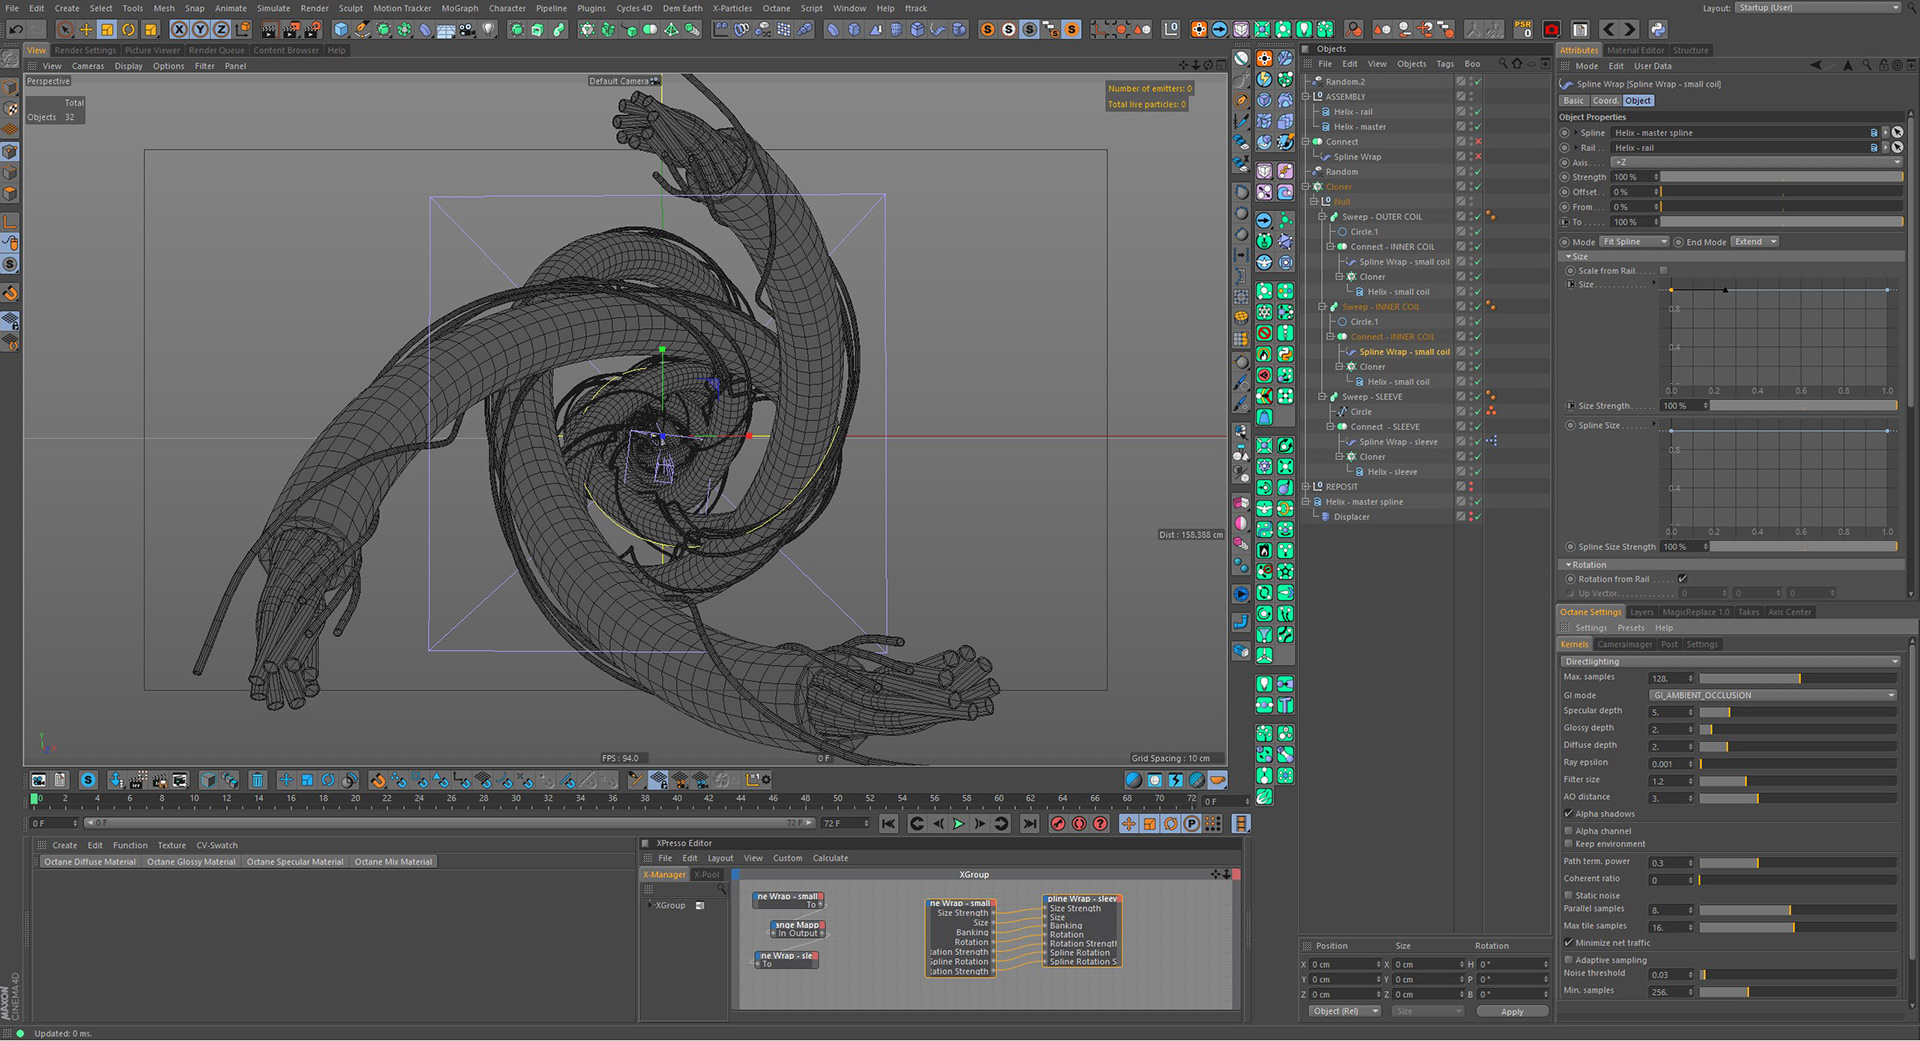Switch to the Content Browser tab
The image size is (1920, 1041).
[286, 50]
